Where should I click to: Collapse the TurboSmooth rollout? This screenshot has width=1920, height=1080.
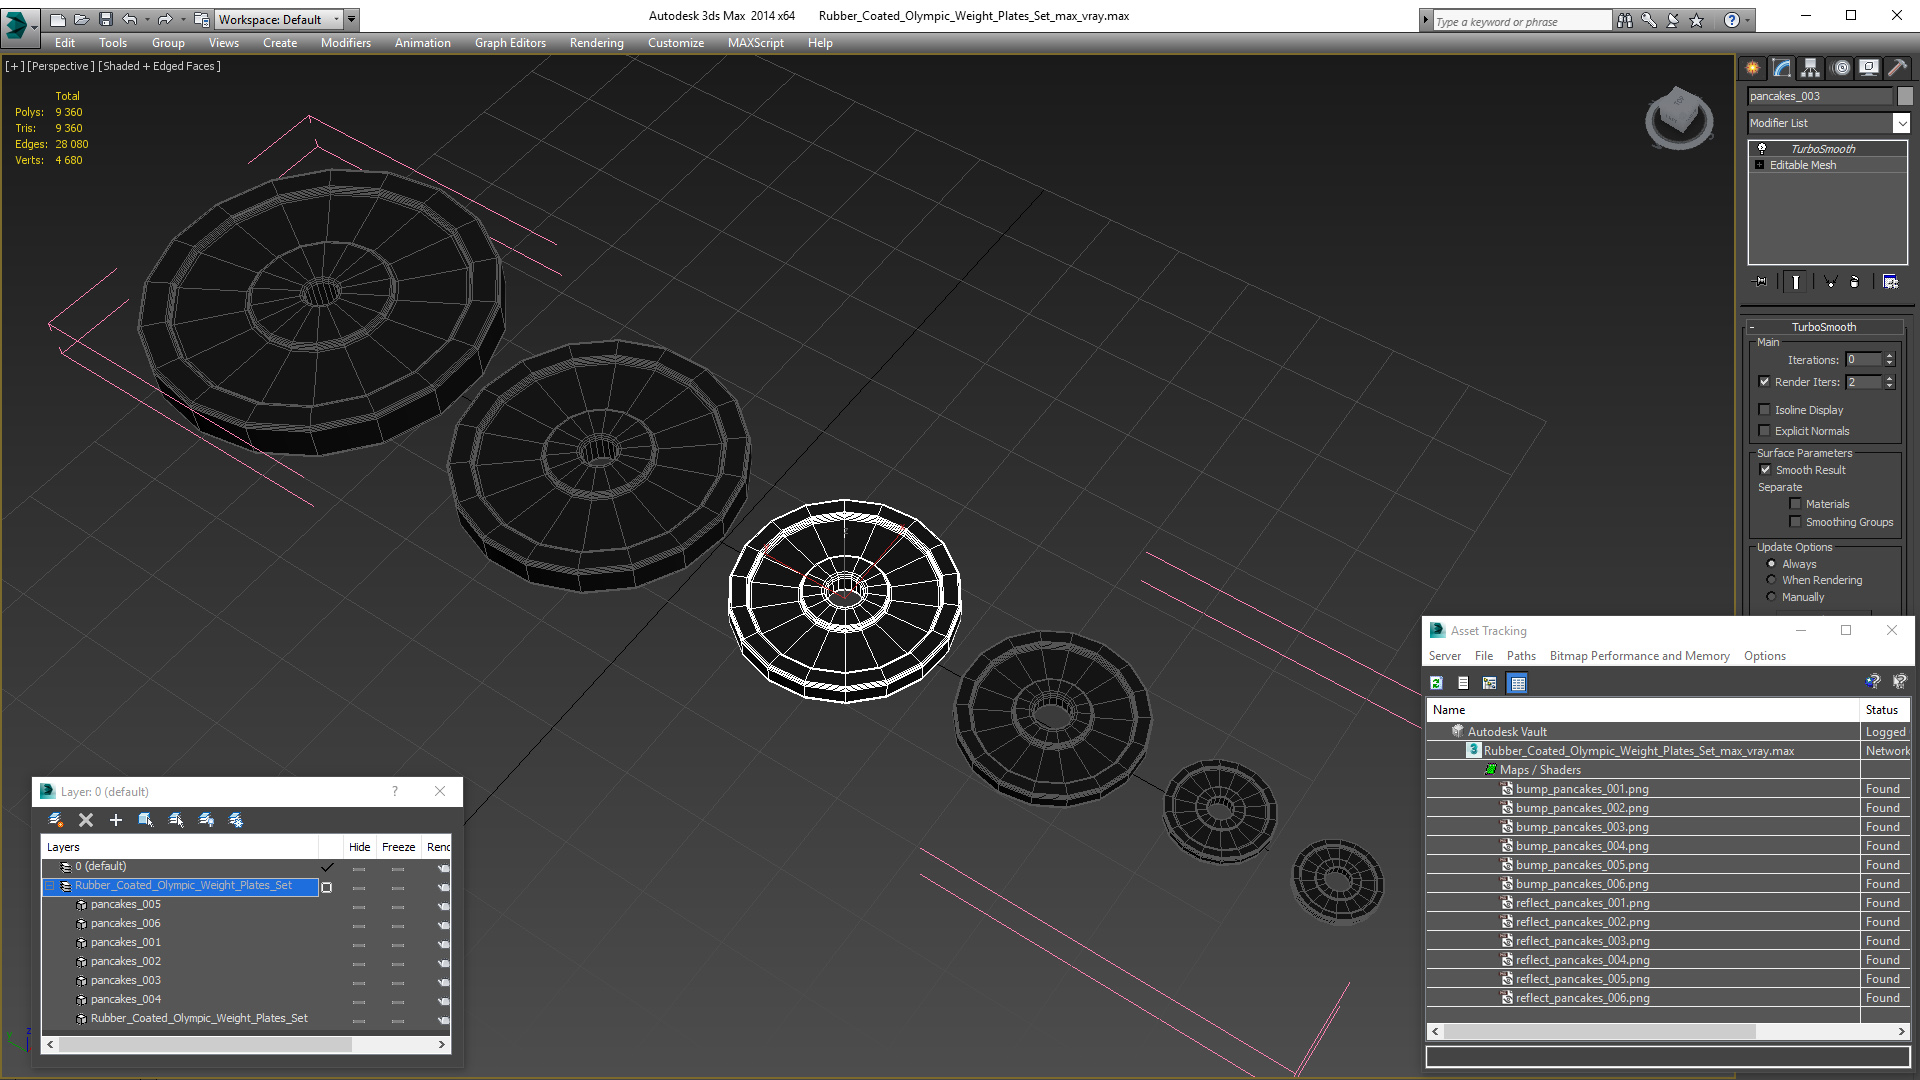1824,327
